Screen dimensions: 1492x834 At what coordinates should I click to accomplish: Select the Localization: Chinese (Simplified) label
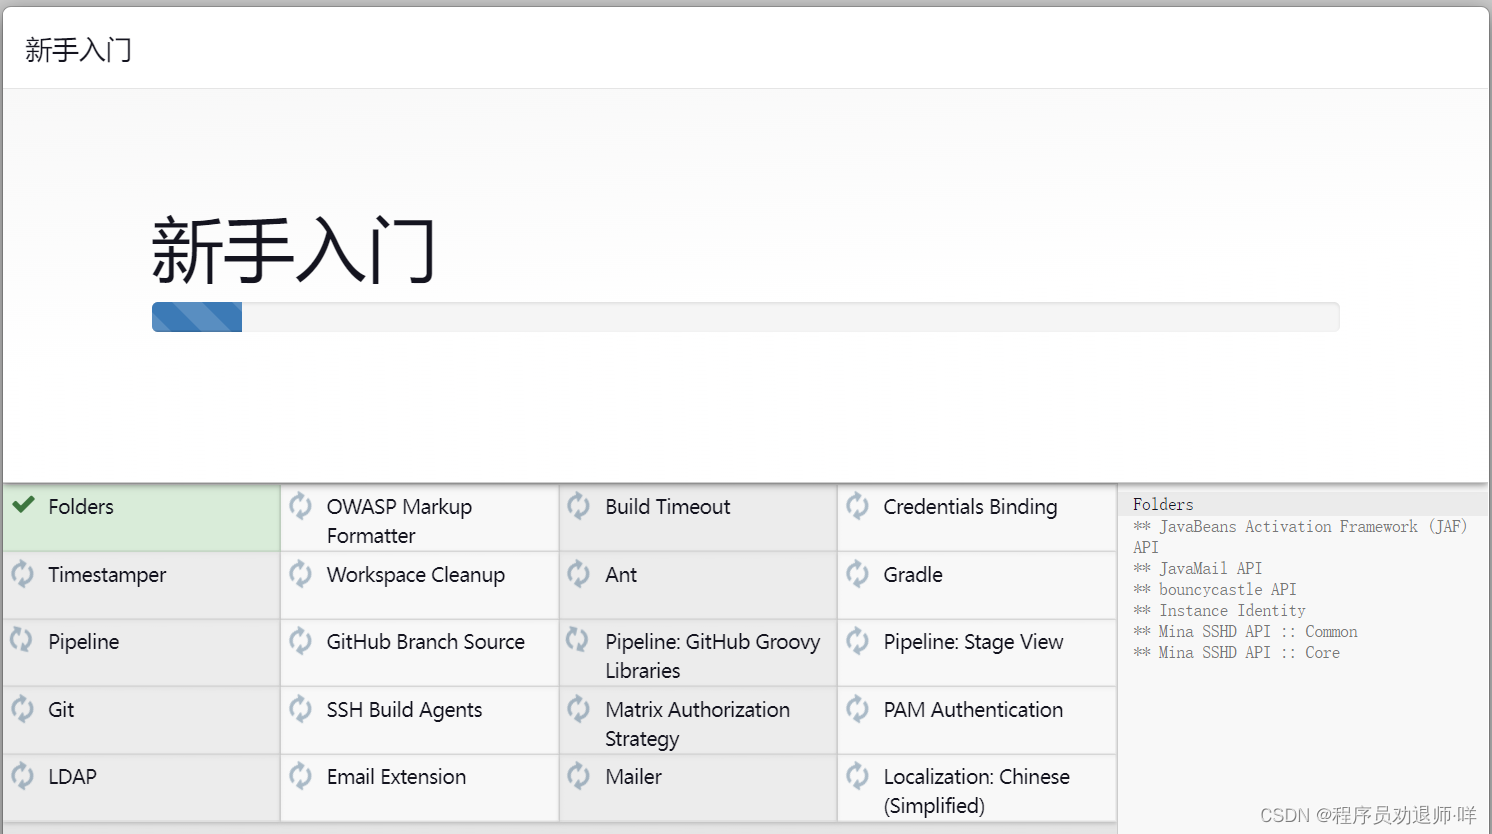click(976, 791)
